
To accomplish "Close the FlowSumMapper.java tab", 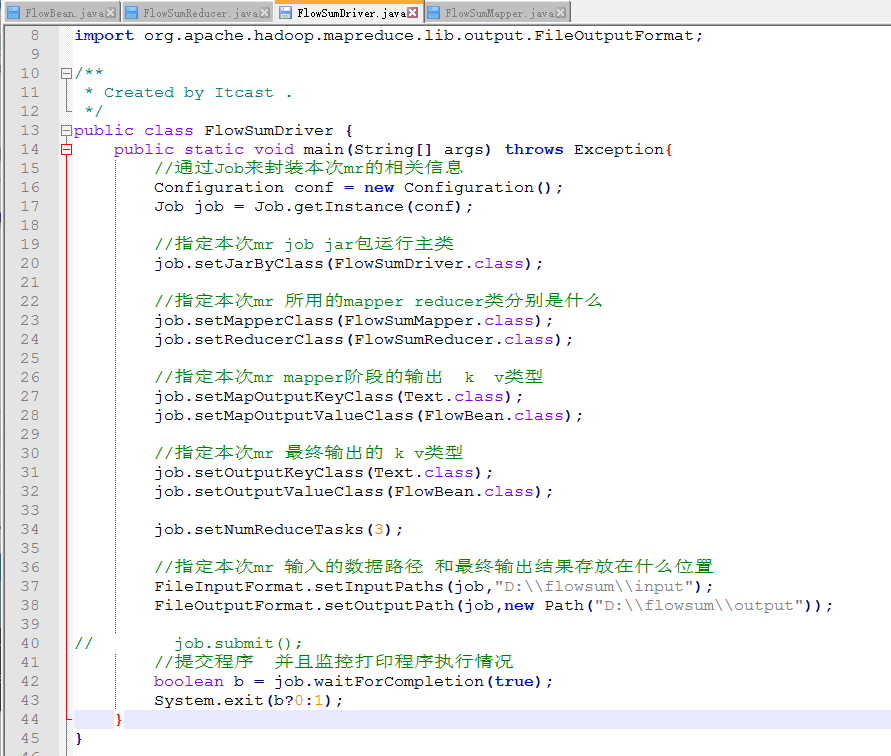I will coord(561,13).
